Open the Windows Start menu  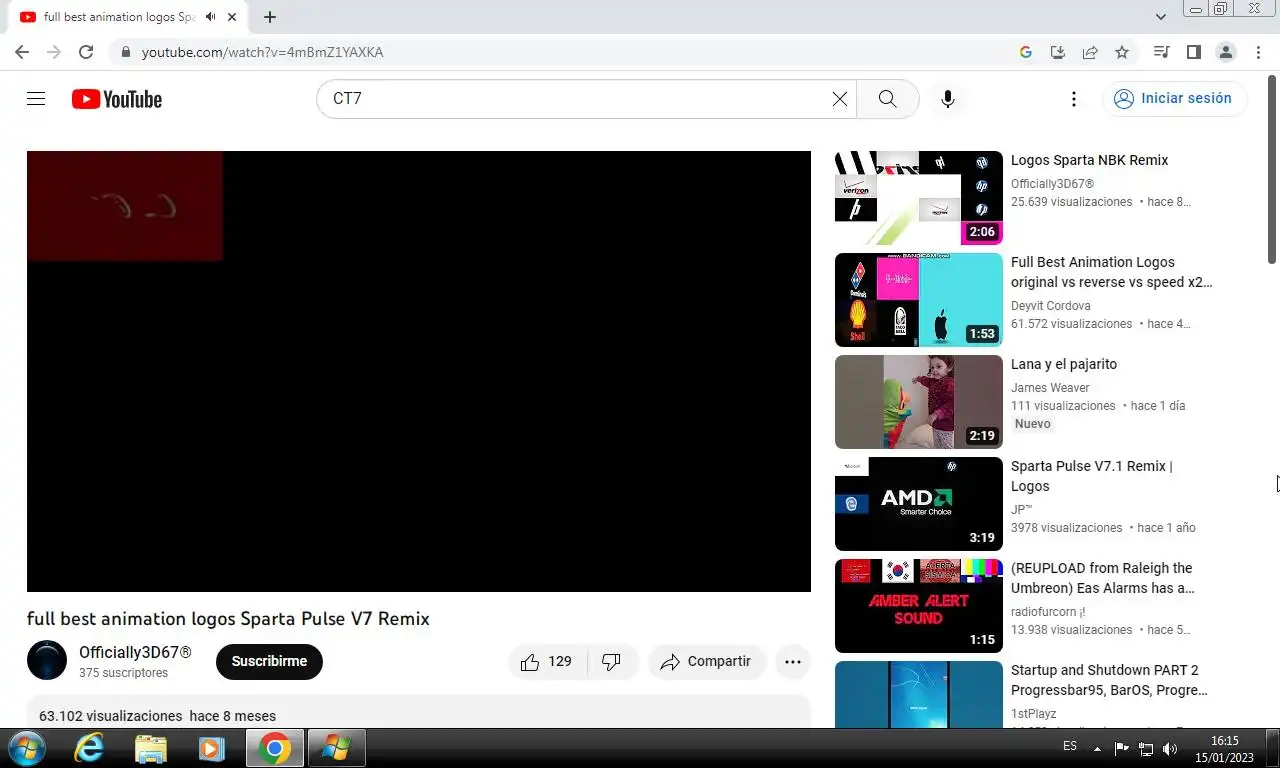[25, 748]
